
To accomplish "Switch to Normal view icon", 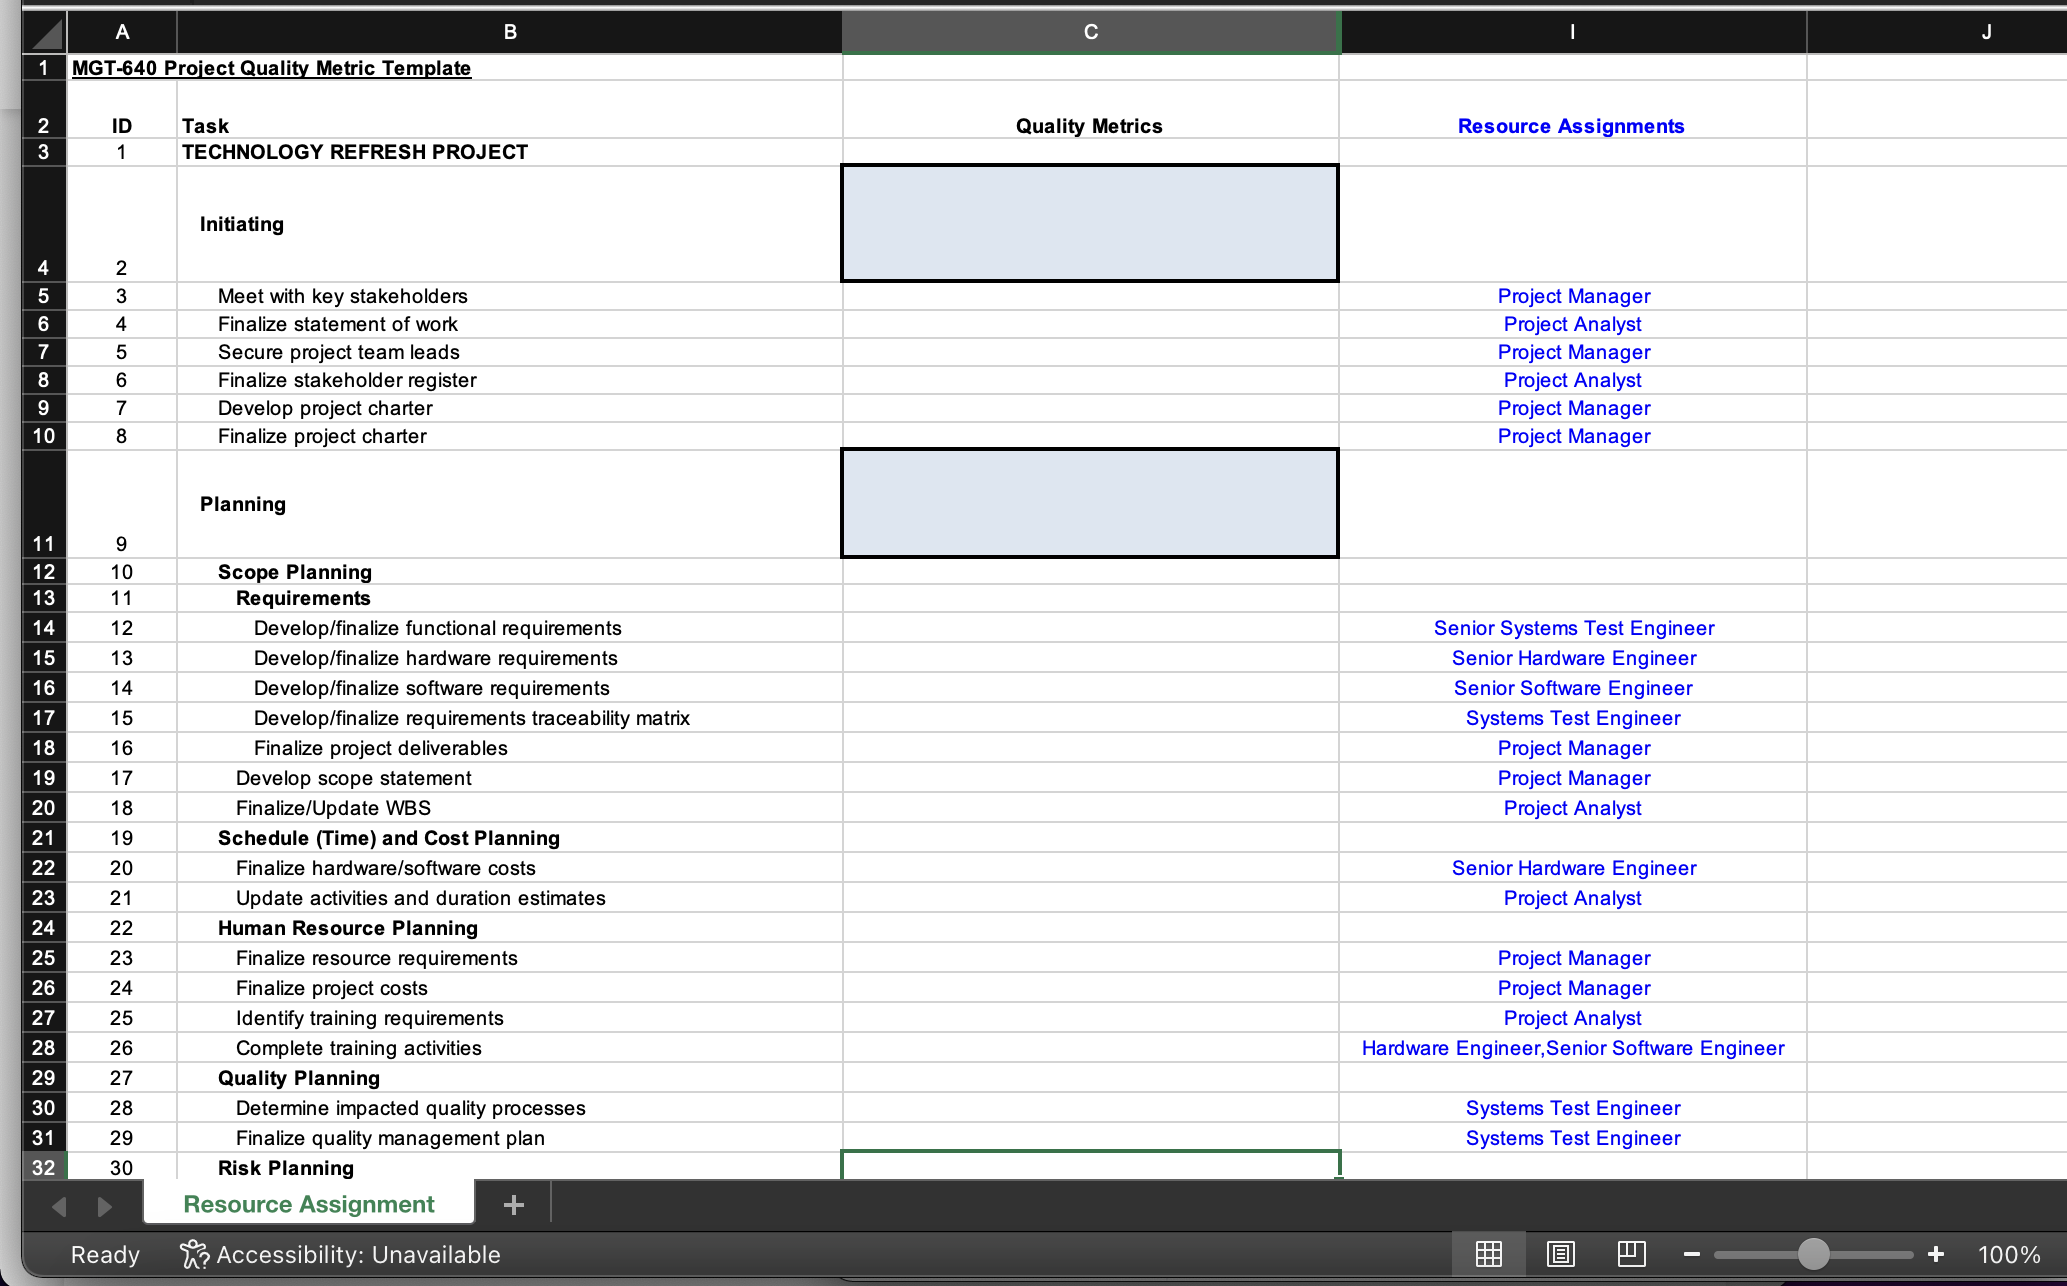I will (x=1488, y=1254).
